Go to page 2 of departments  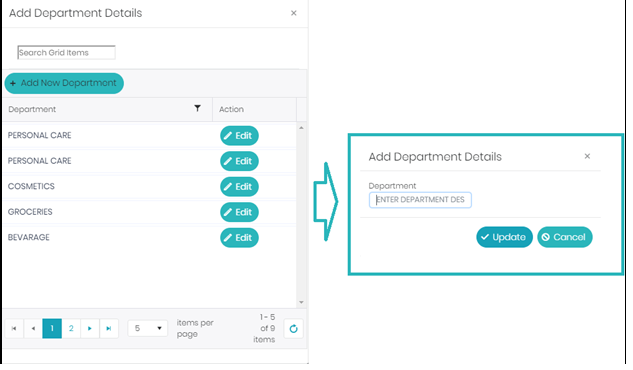[71, 328]
